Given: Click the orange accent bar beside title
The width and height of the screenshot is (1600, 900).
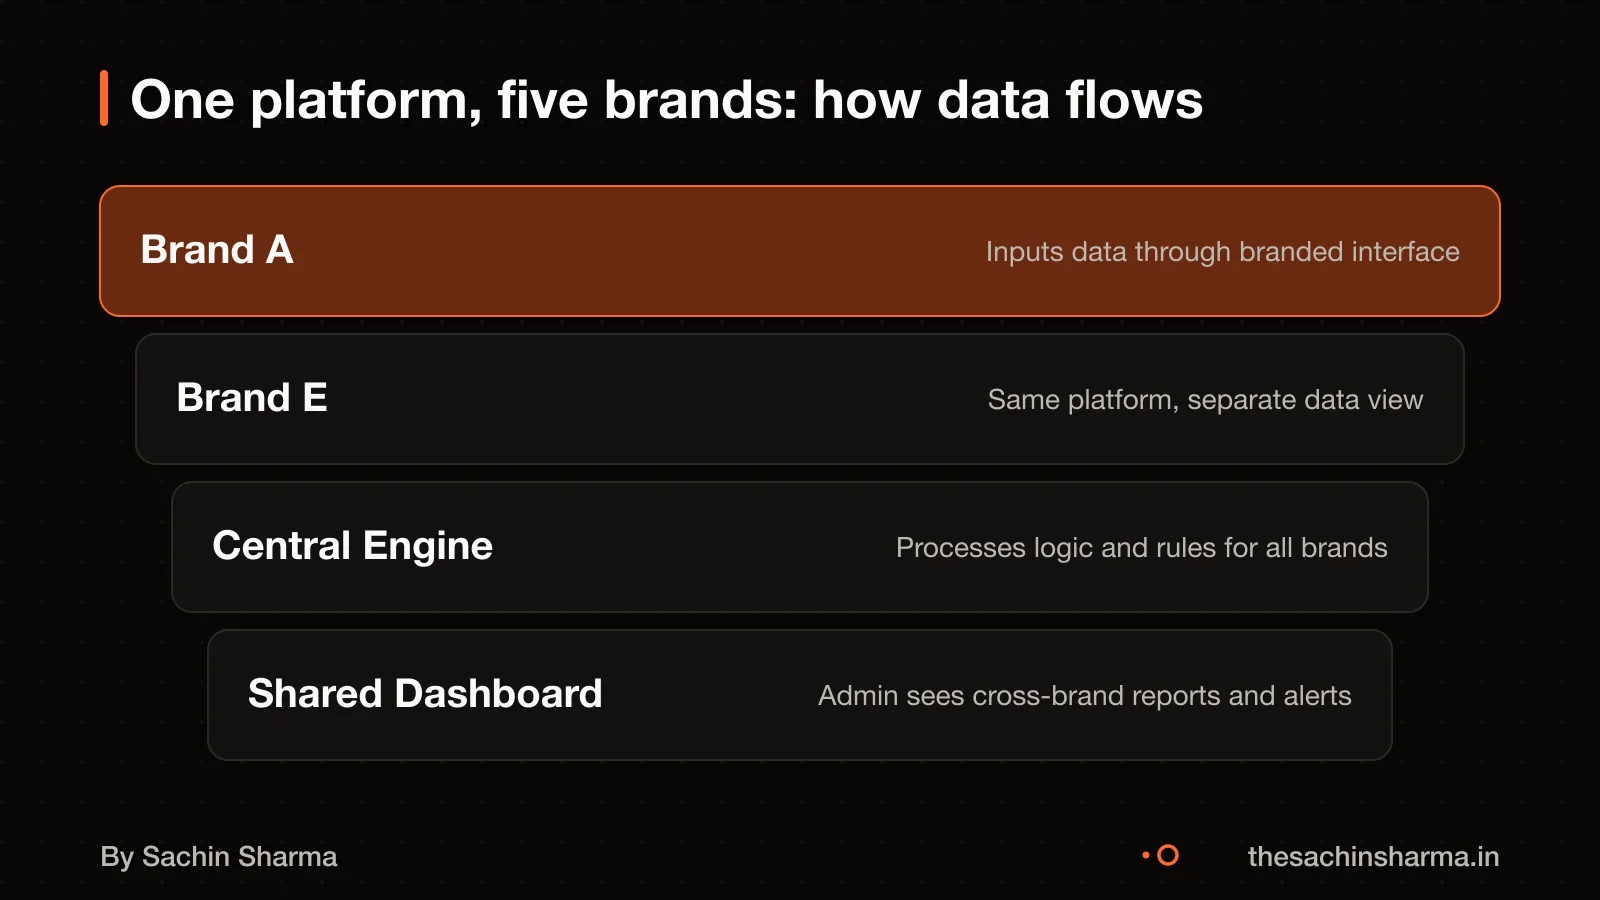Looking at the screenshot, I should 104,99.
